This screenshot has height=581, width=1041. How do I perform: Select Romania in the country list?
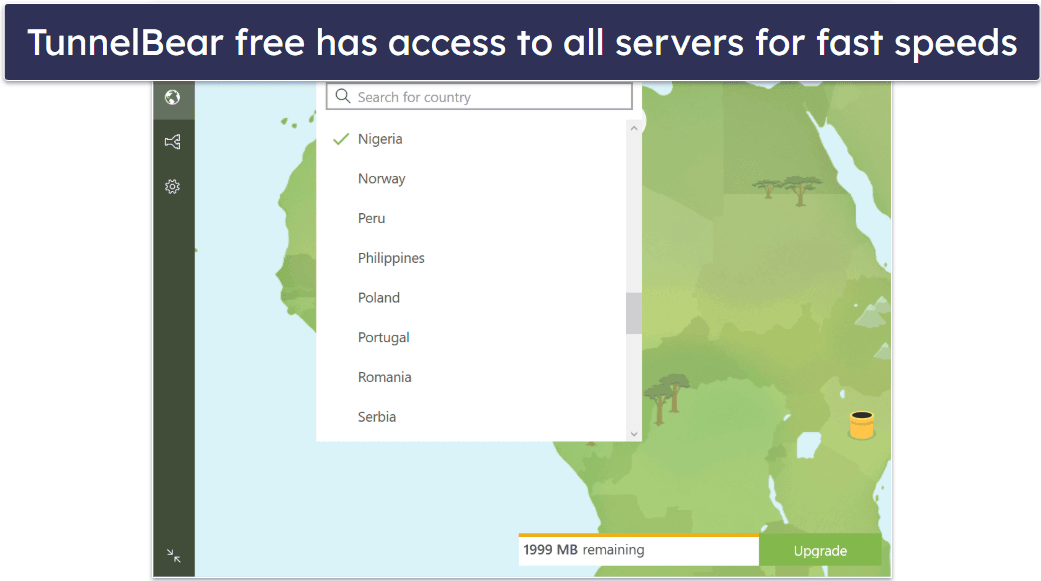tap(471, 377)
